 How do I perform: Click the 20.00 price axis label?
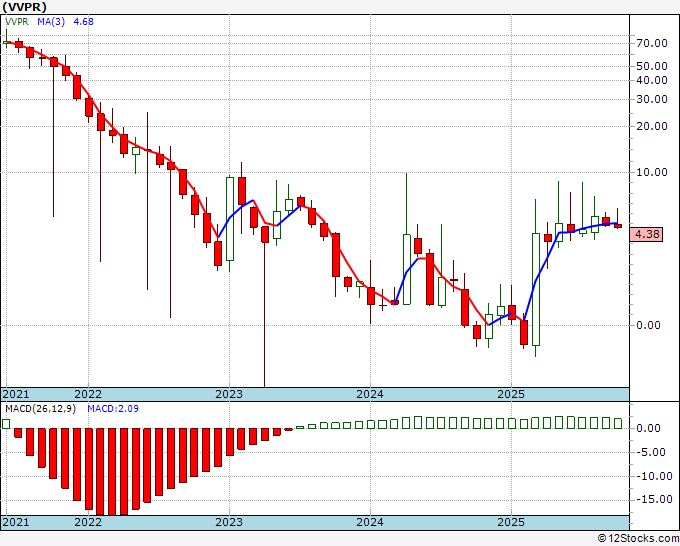coord(652,126)
